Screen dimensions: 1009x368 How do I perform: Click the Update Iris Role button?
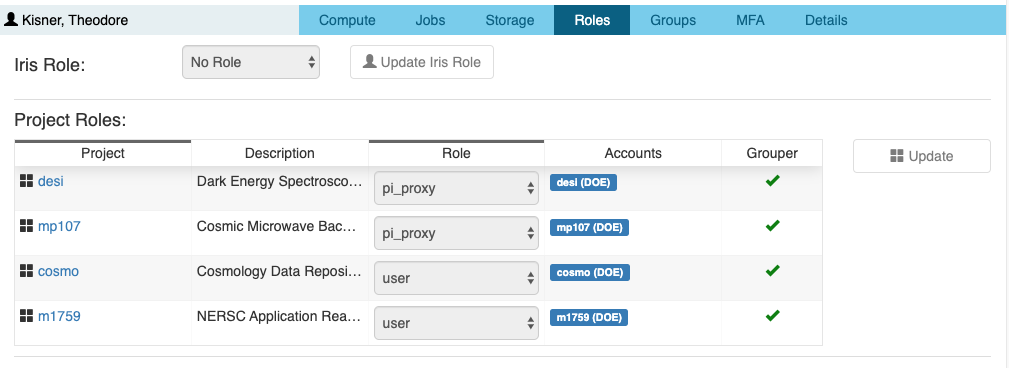tap(422, 62)
